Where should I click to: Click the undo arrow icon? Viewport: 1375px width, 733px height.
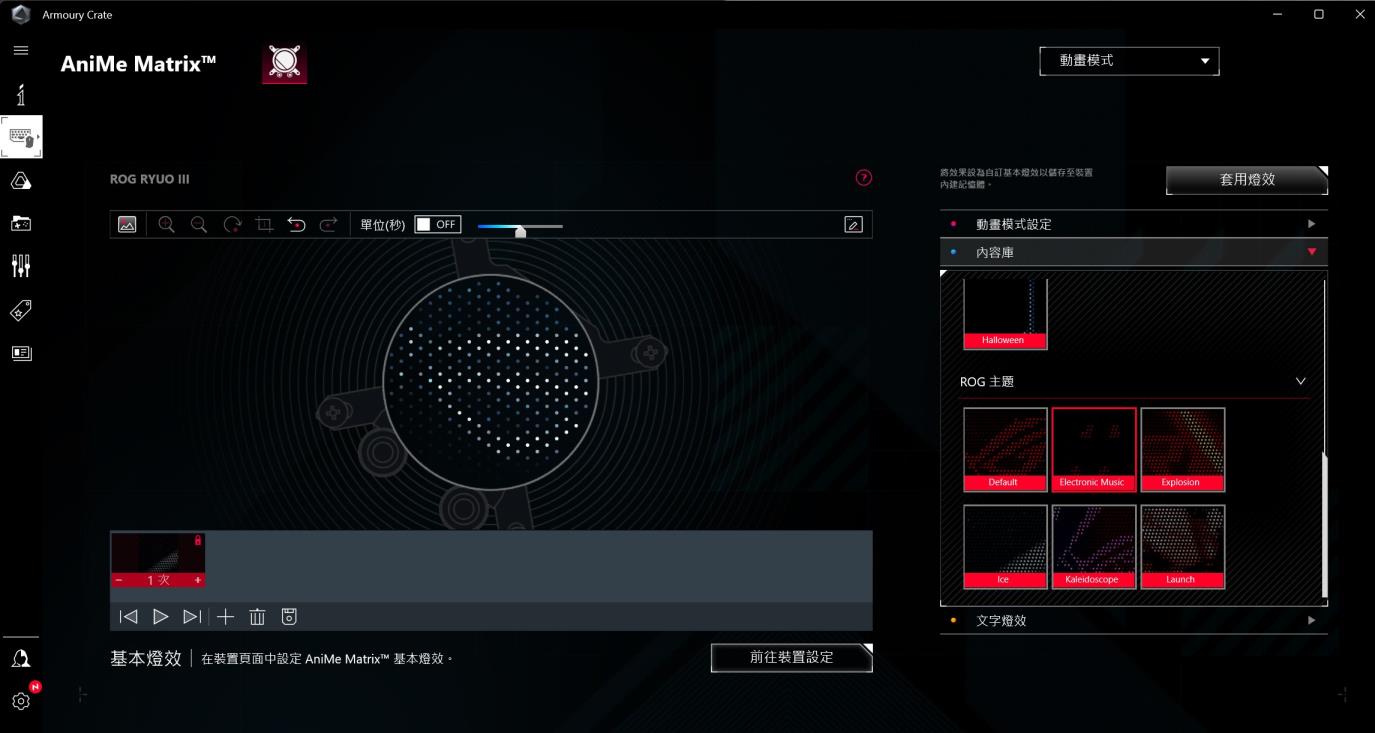click(x=296, y=225)
